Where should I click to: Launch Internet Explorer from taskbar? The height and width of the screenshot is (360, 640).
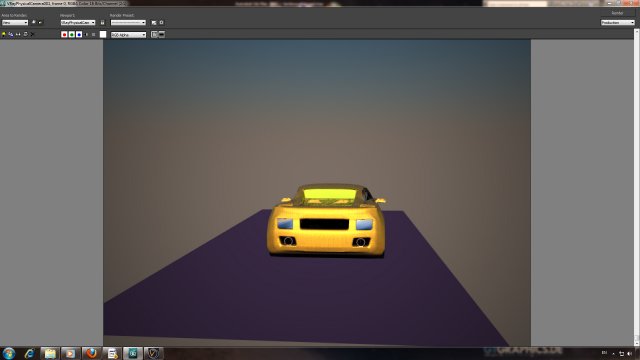(x=29, y=353)
